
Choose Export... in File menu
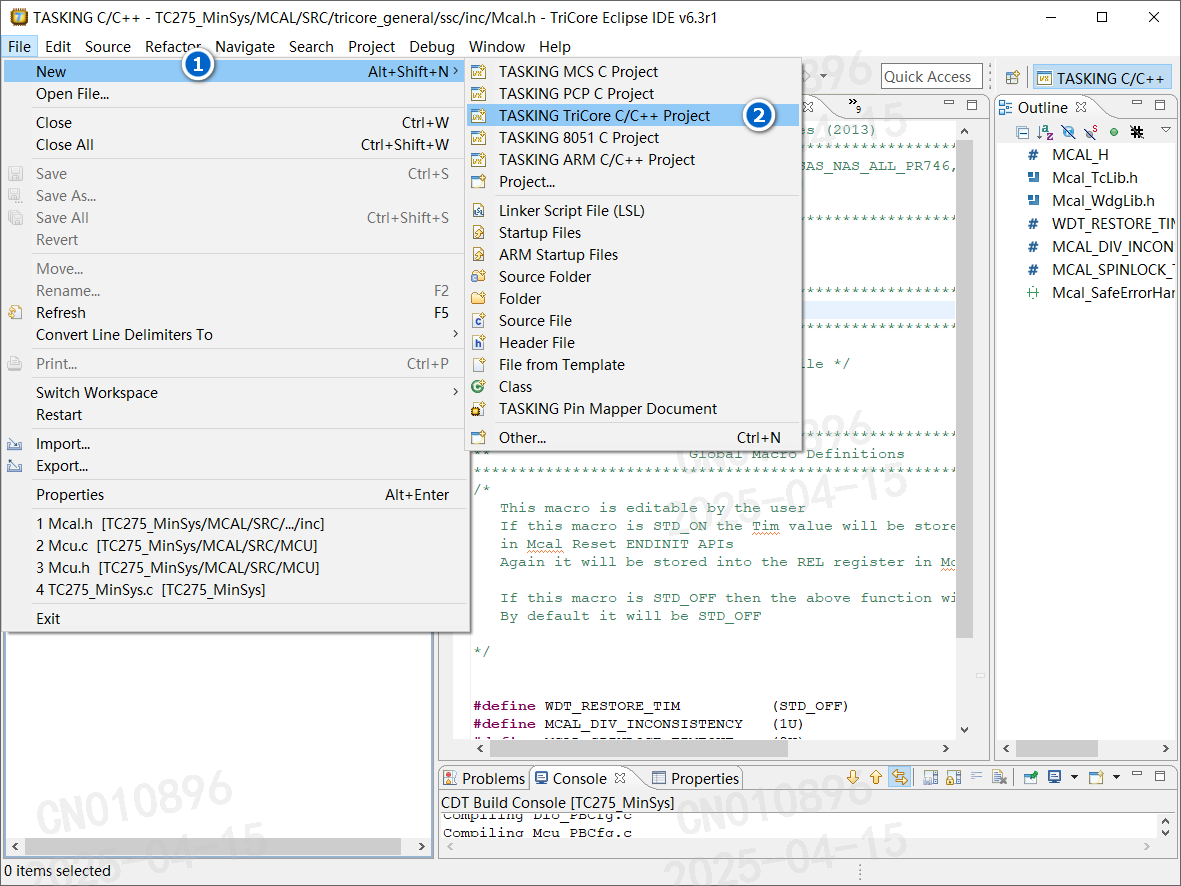coord(235,466)
